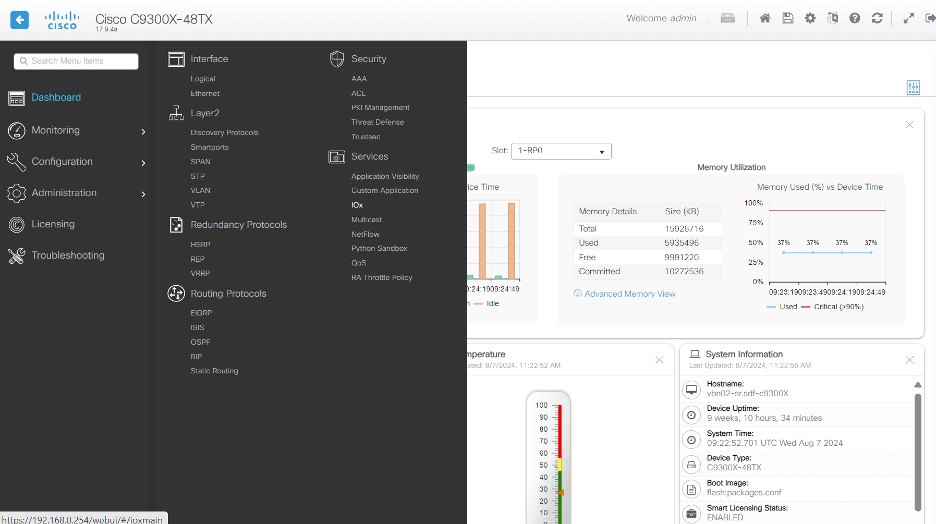Open the home icon in top toolbar
The height and width of the screenshot is (524, 936).
click(x=765, y=19)
